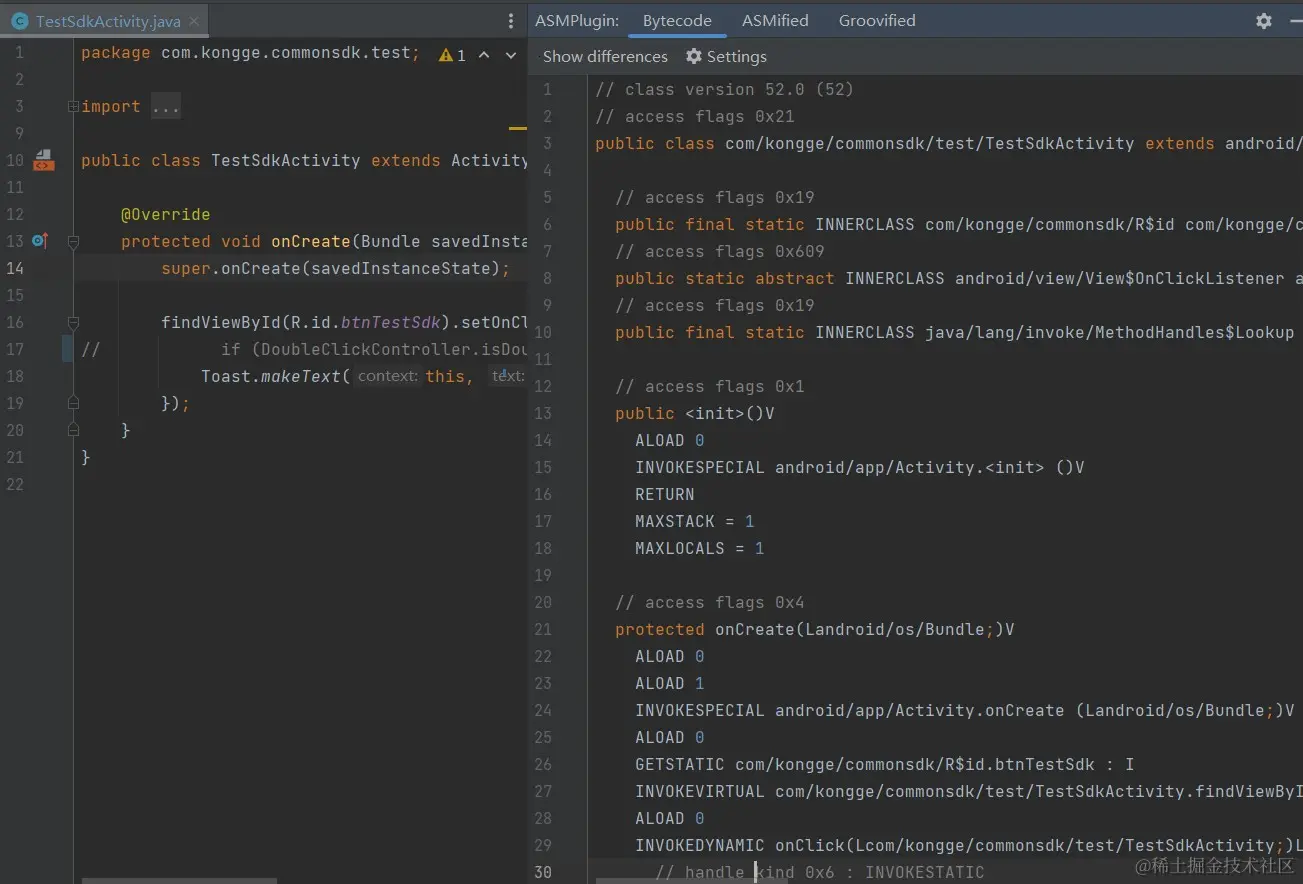Image resolution: width=1303 pixels, height=884 pixels.
Task: Click Toast.makeText call on line 18
Action: pos(276,376)
